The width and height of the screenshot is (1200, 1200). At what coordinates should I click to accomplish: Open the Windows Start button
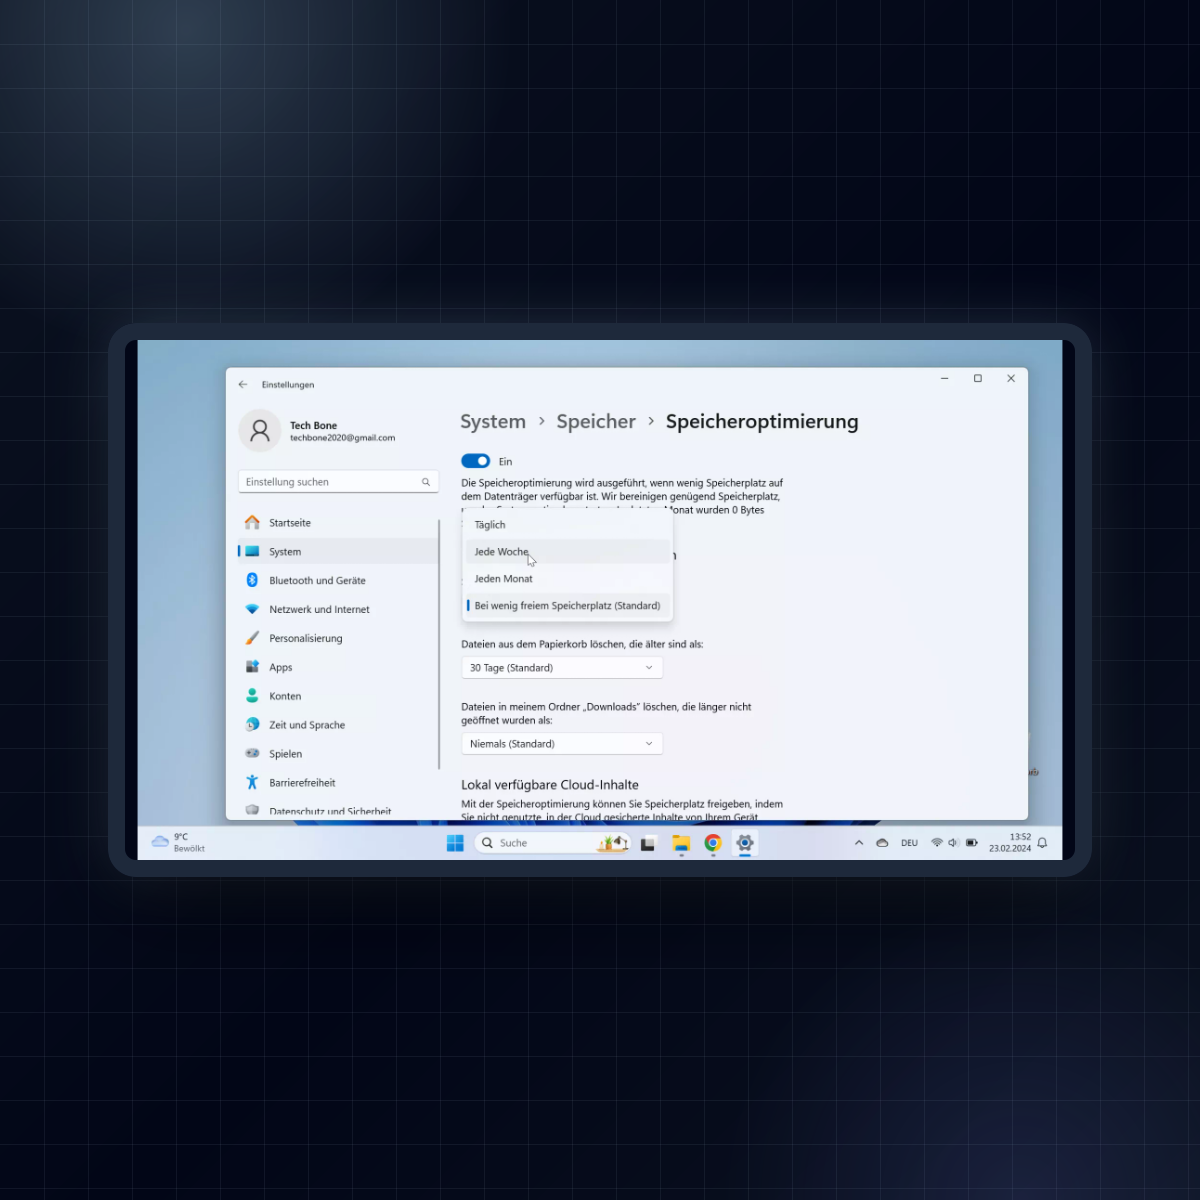click(x=455, y=843)
